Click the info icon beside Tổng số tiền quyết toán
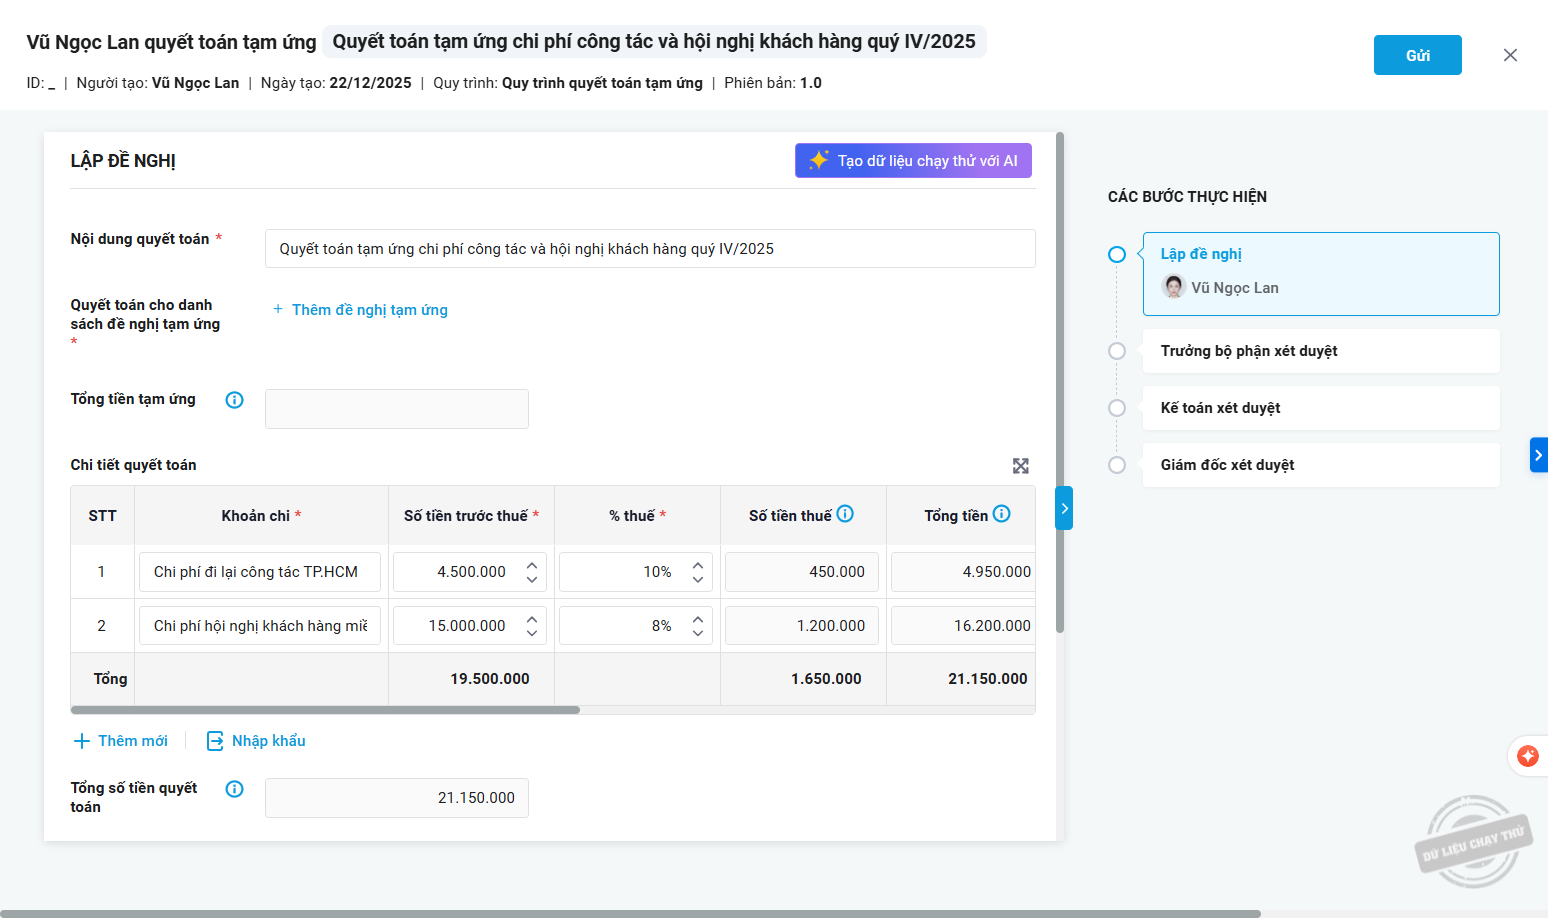The width and height of the screenshot is (1548, 918). (x=235, y=789)
